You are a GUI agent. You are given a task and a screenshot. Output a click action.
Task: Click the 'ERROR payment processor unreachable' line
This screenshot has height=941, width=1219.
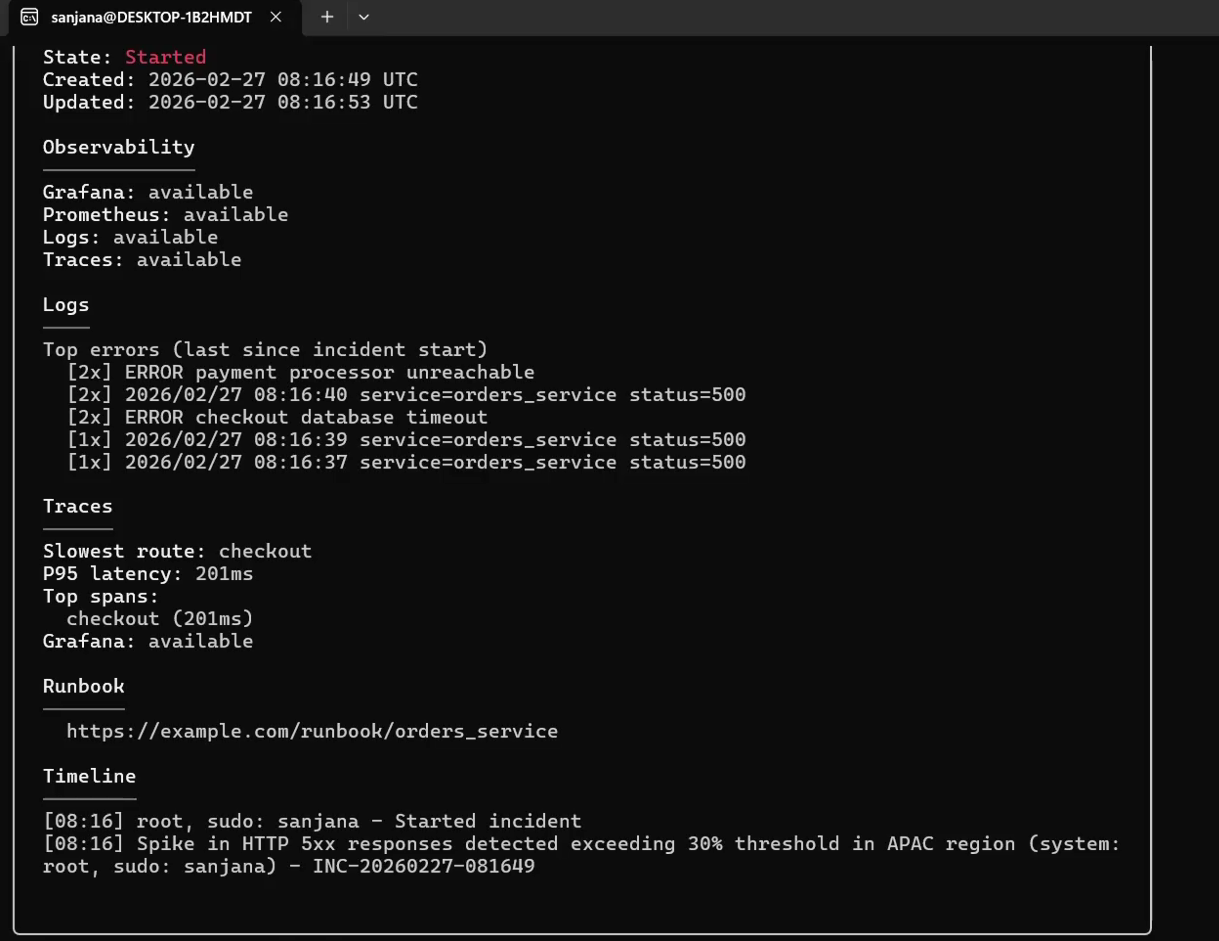click(301, 372)
